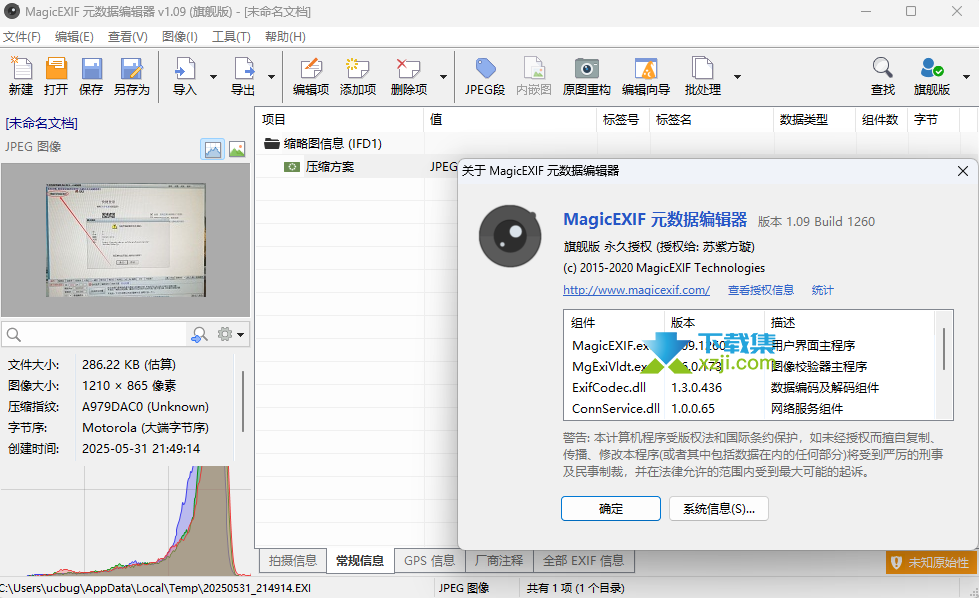Image resolution: width=979 pixels, height=598 pixels.
Task: Click the 查看授权信息 link
Action: click(x=760, y=290)
